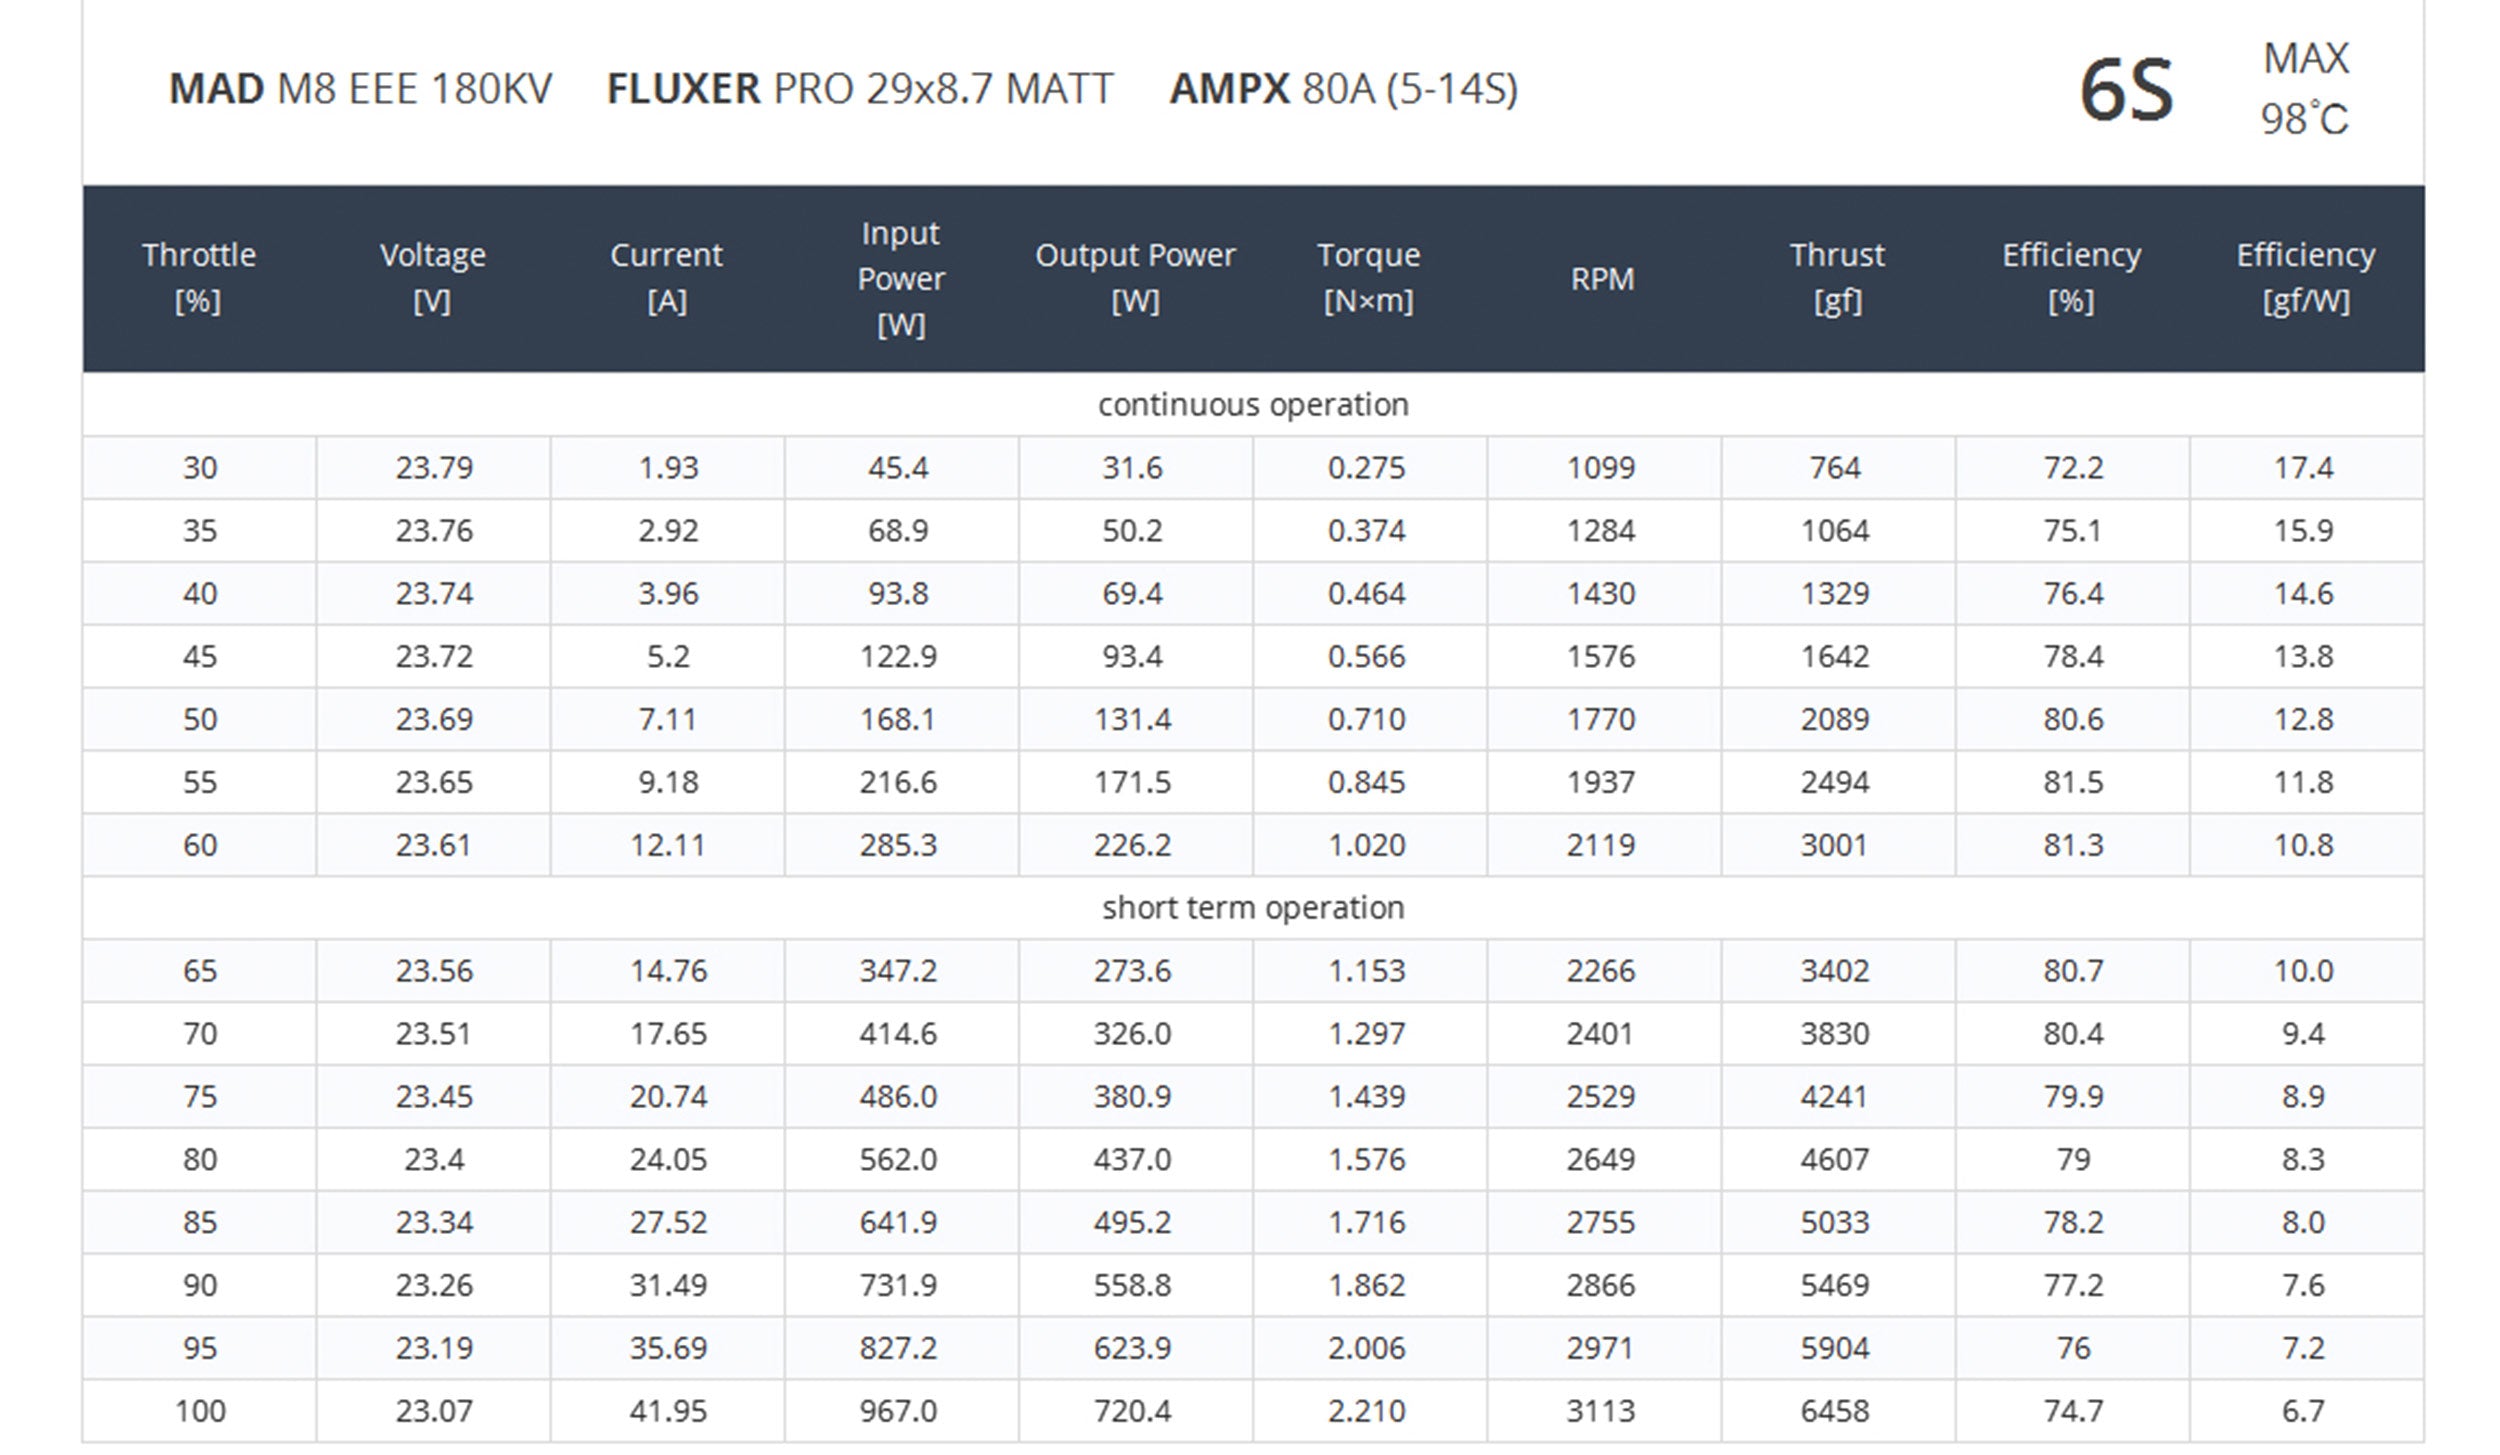Click the Torque [N×m] column header
2500x1455 pixels.
tap(1368, 278)
